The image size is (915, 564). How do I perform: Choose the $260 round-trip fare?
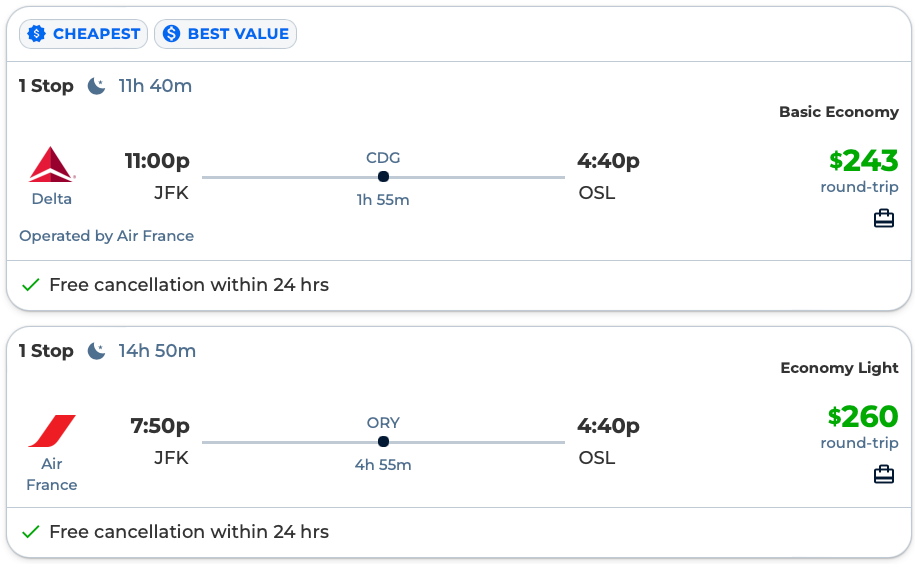(x=863, y=416)
